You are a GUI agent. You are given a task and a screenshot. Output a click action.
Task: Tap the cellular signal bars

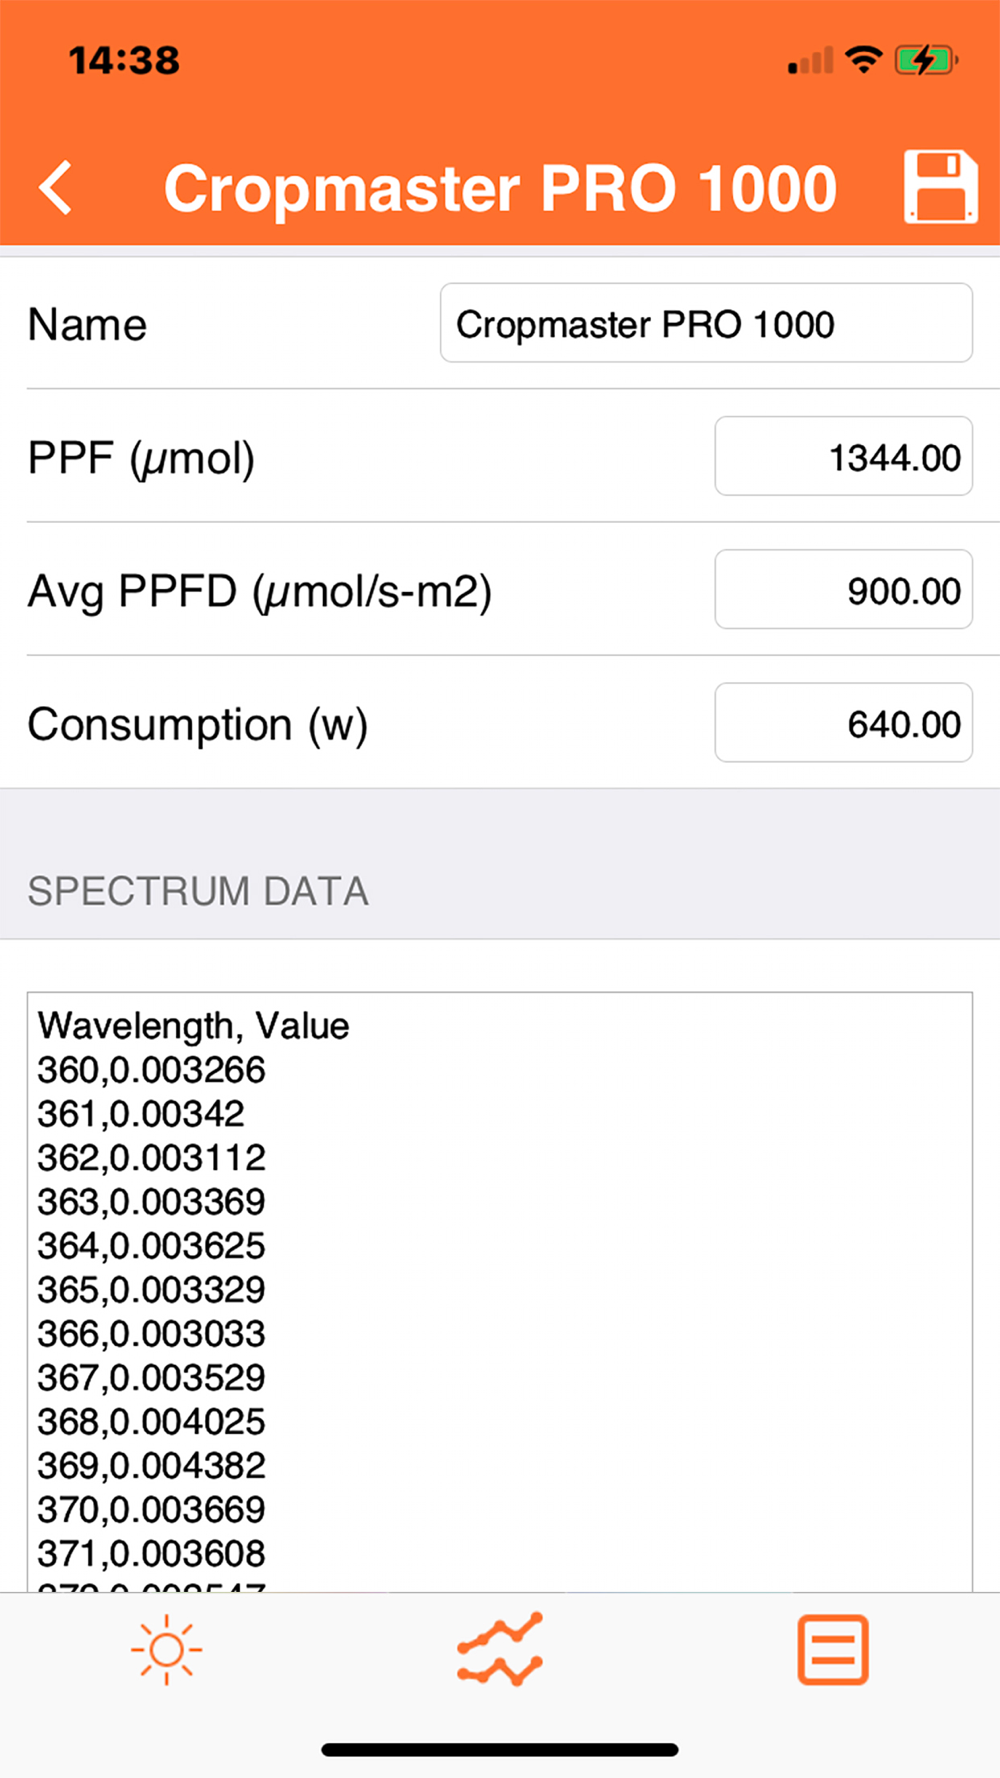(810, 62)
